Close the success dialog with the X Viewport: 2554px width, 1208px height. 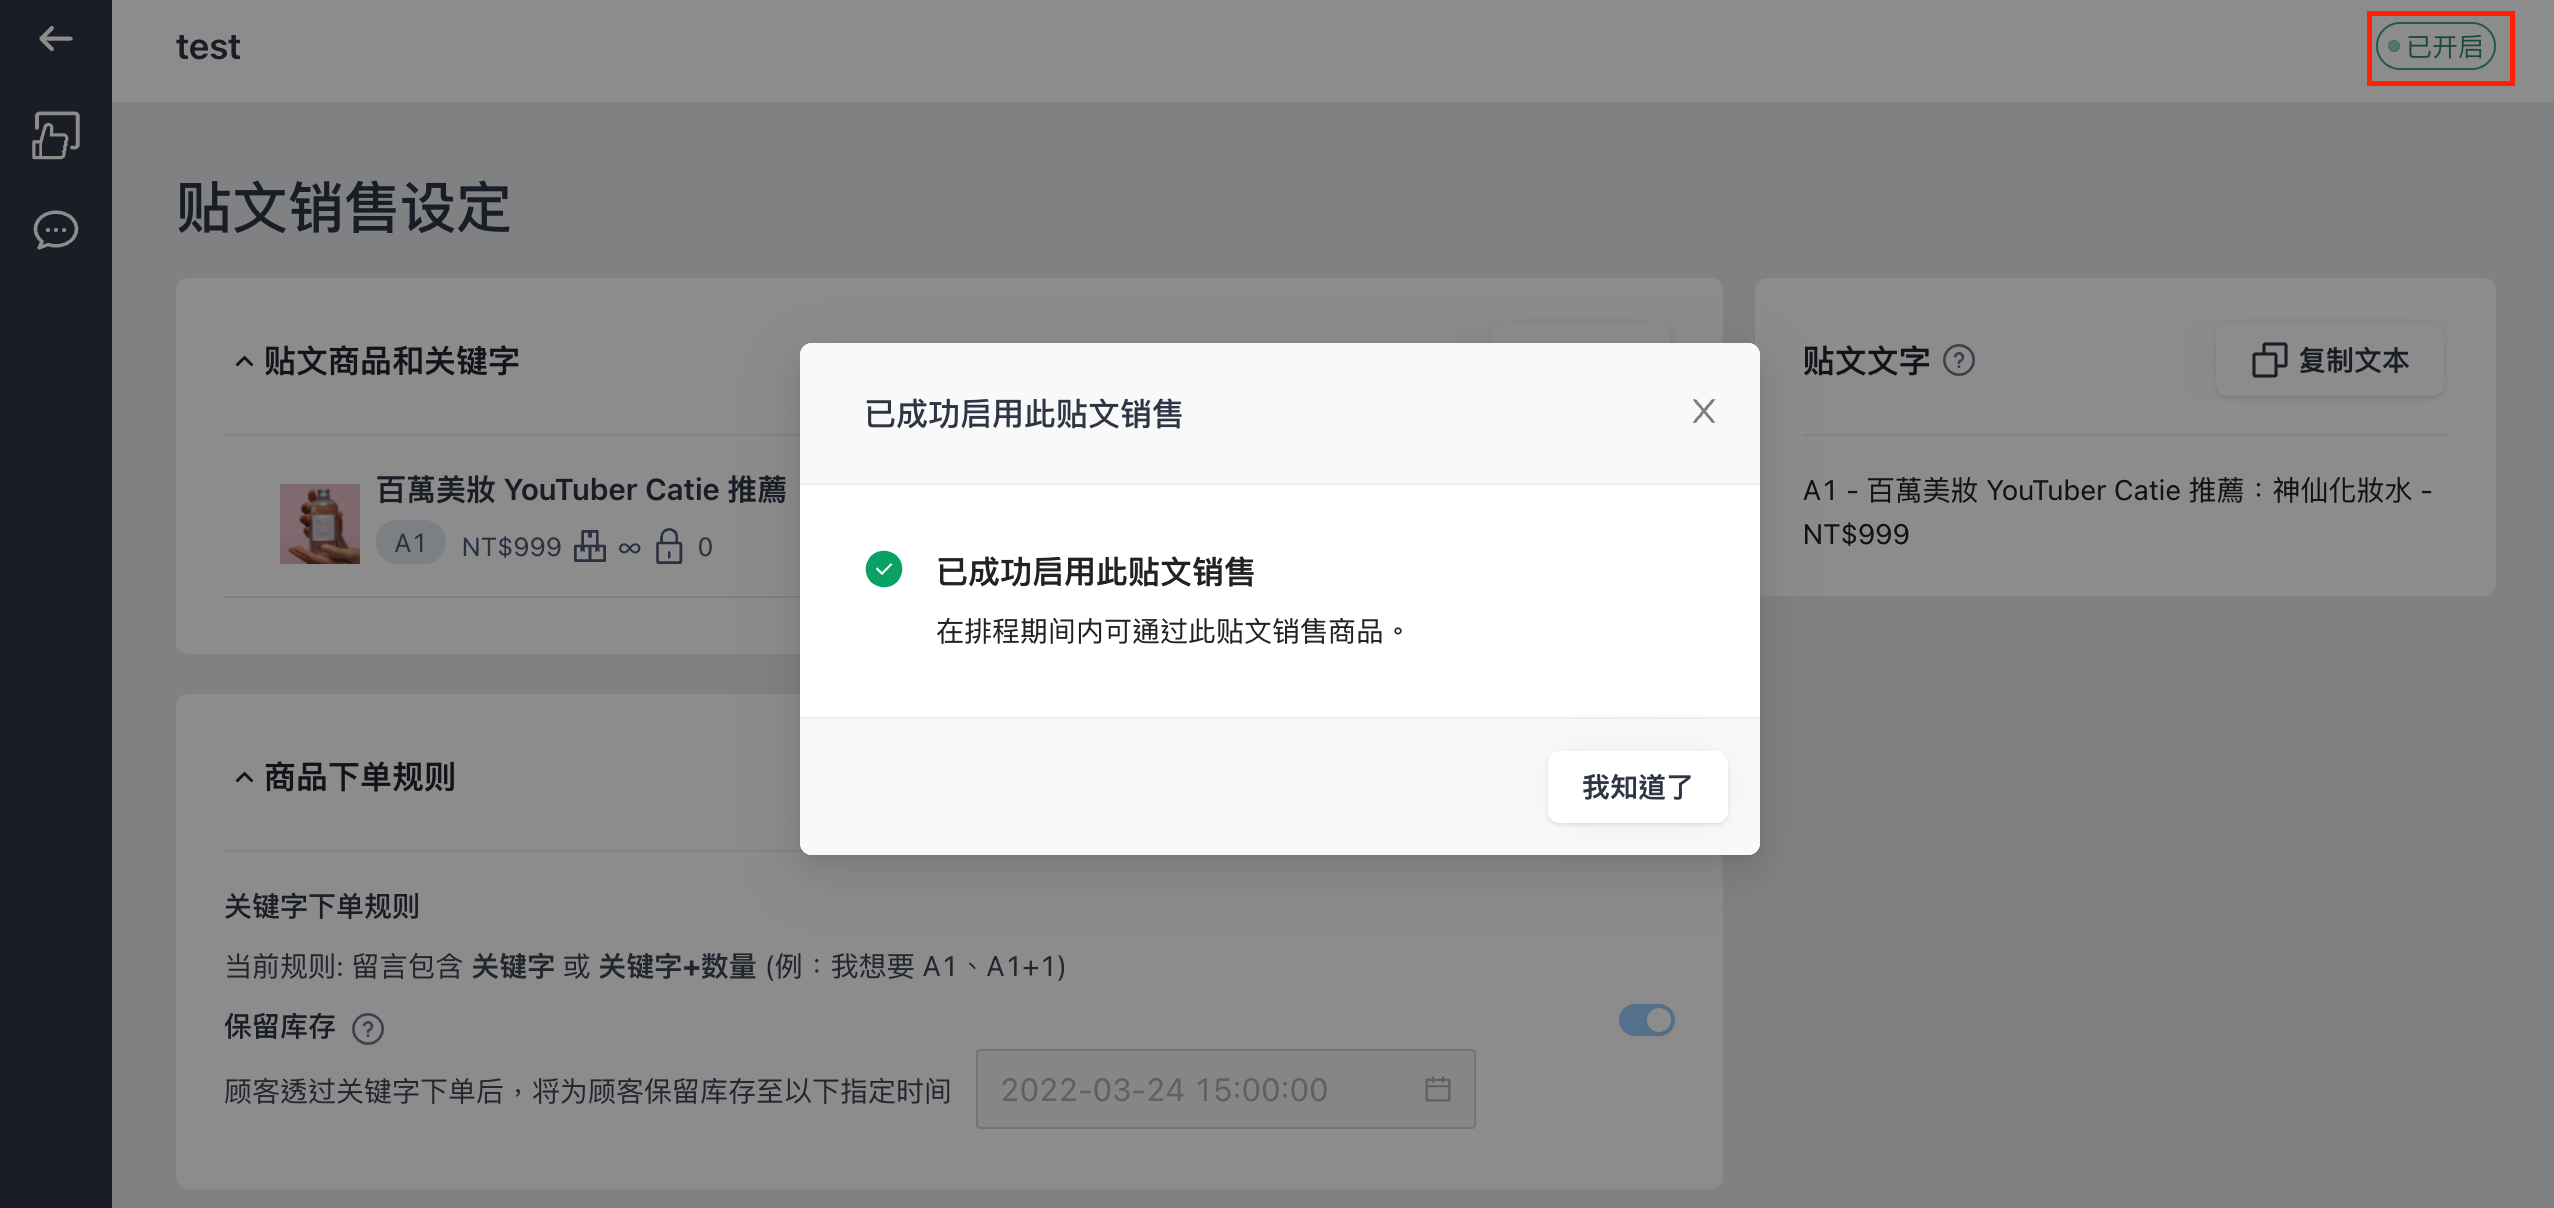tap(1703, 411)
